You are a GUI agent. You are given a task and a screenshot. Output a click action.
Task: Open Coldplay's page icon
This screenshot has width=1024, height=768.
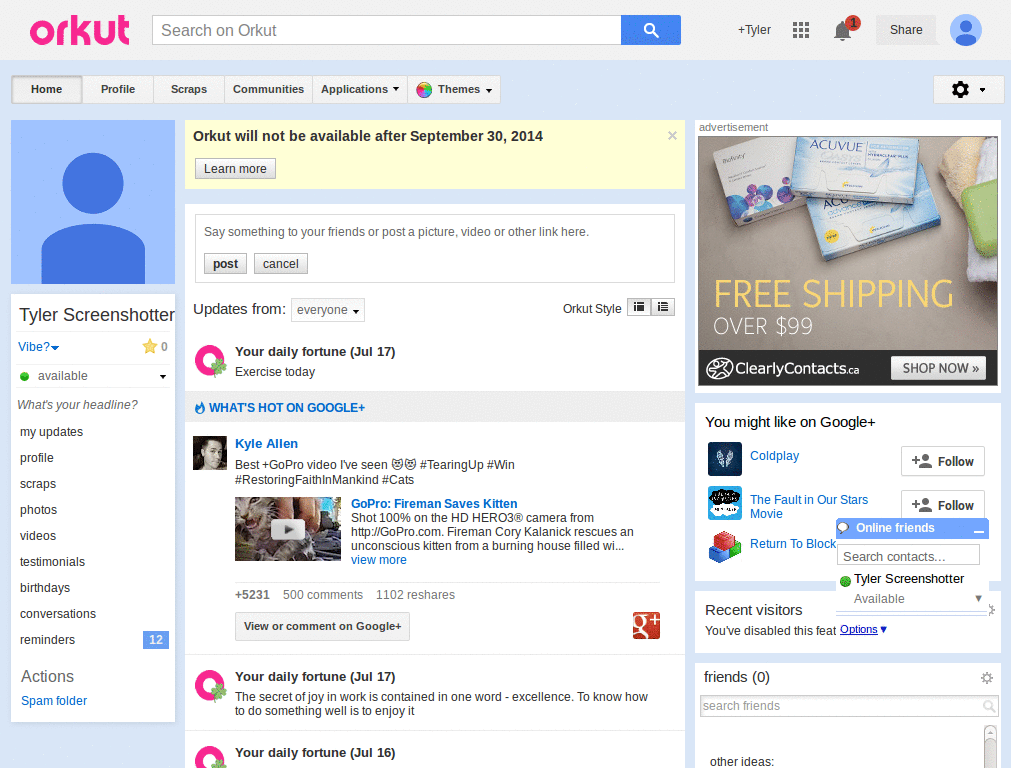point(725,458)
